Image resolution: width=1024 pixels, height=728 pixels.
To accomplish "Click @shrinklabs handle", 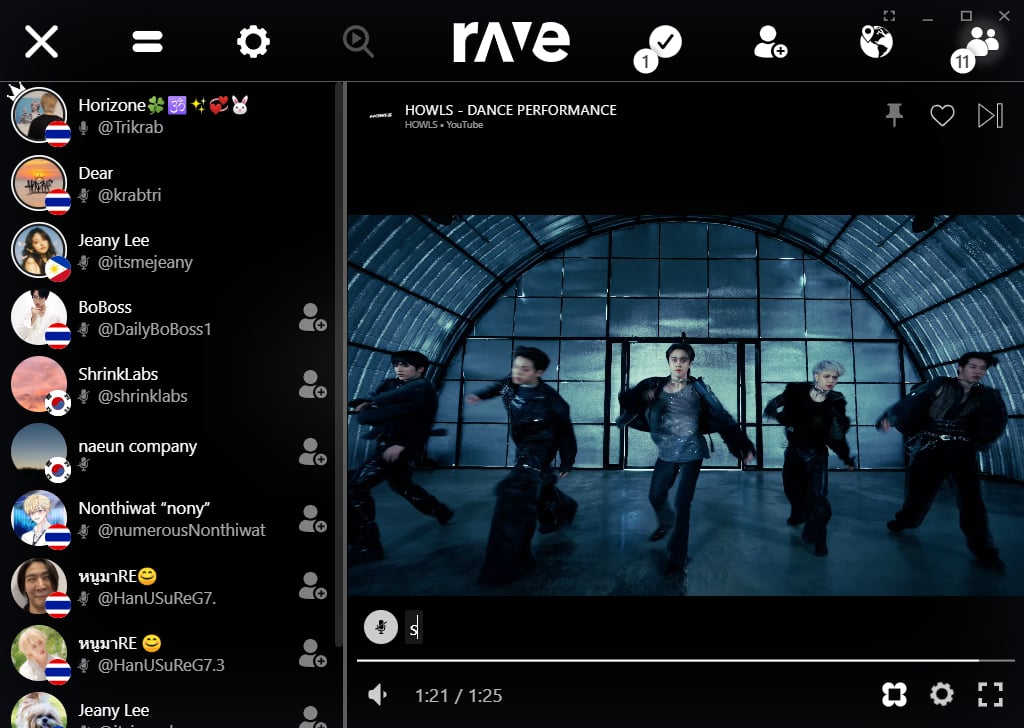I will pos(142,396).
